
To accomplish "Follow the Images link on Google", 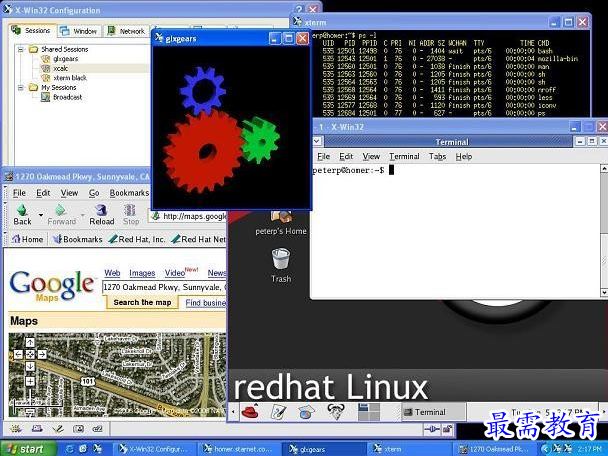I will pos(142,273).
